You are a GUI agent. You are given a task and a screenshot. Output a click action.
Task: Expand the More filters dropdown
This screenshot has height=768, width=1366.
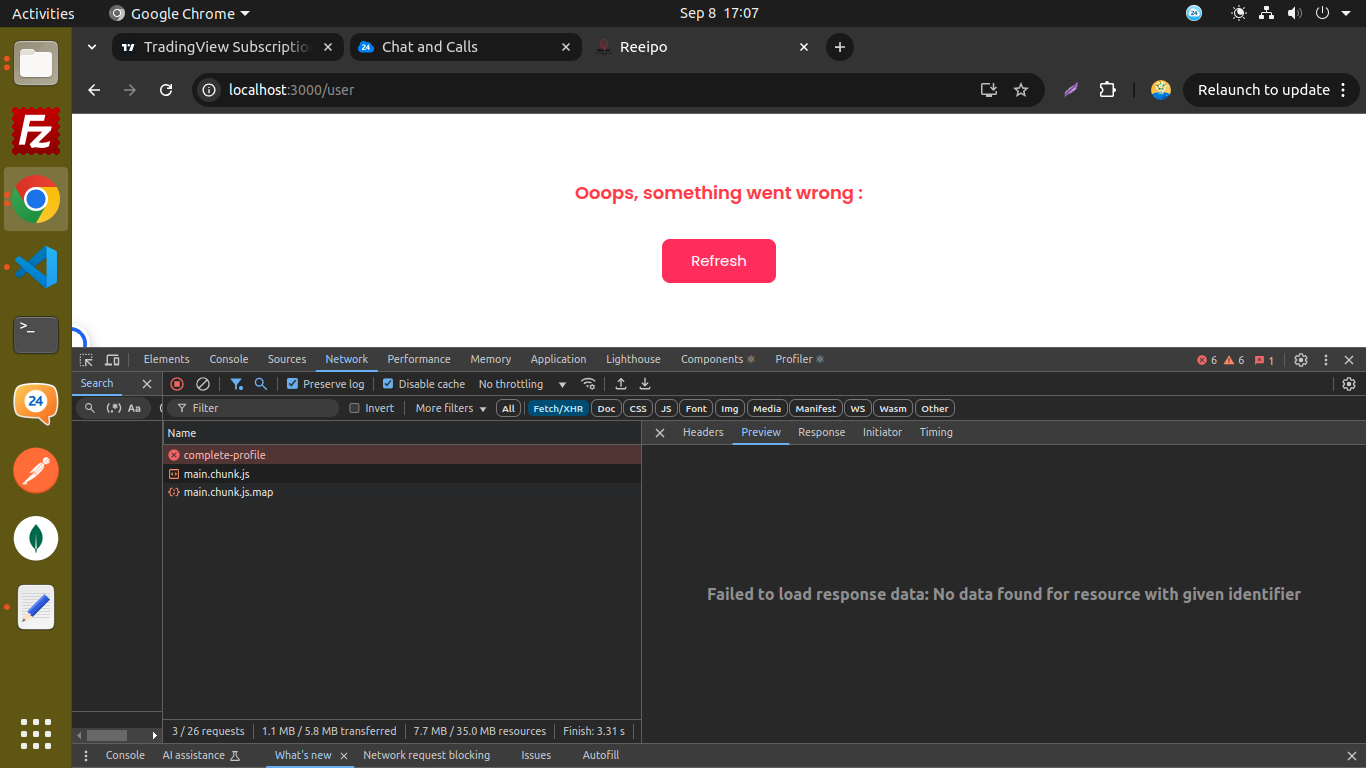pyautogui.click(x=451, y=408)
